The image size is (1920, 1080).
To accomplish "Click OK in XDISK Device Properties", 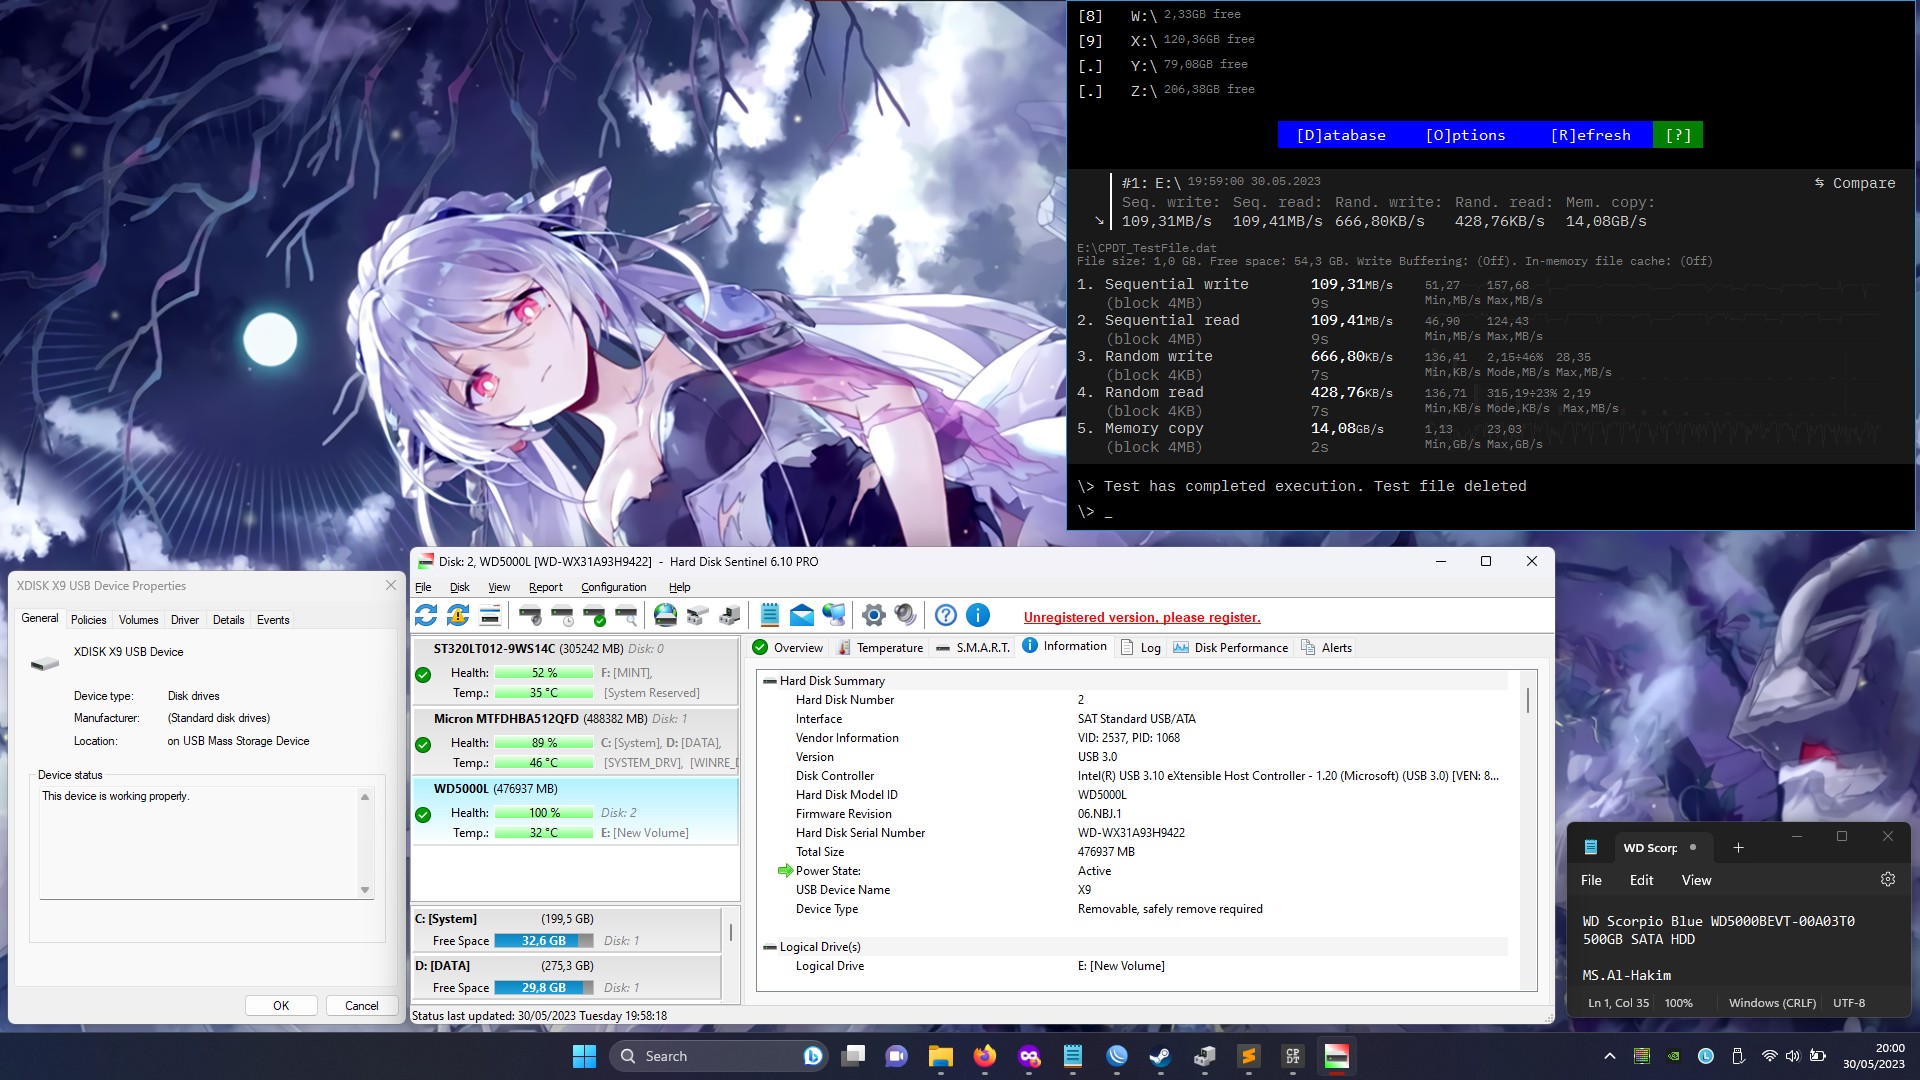I will point(281,1006).
